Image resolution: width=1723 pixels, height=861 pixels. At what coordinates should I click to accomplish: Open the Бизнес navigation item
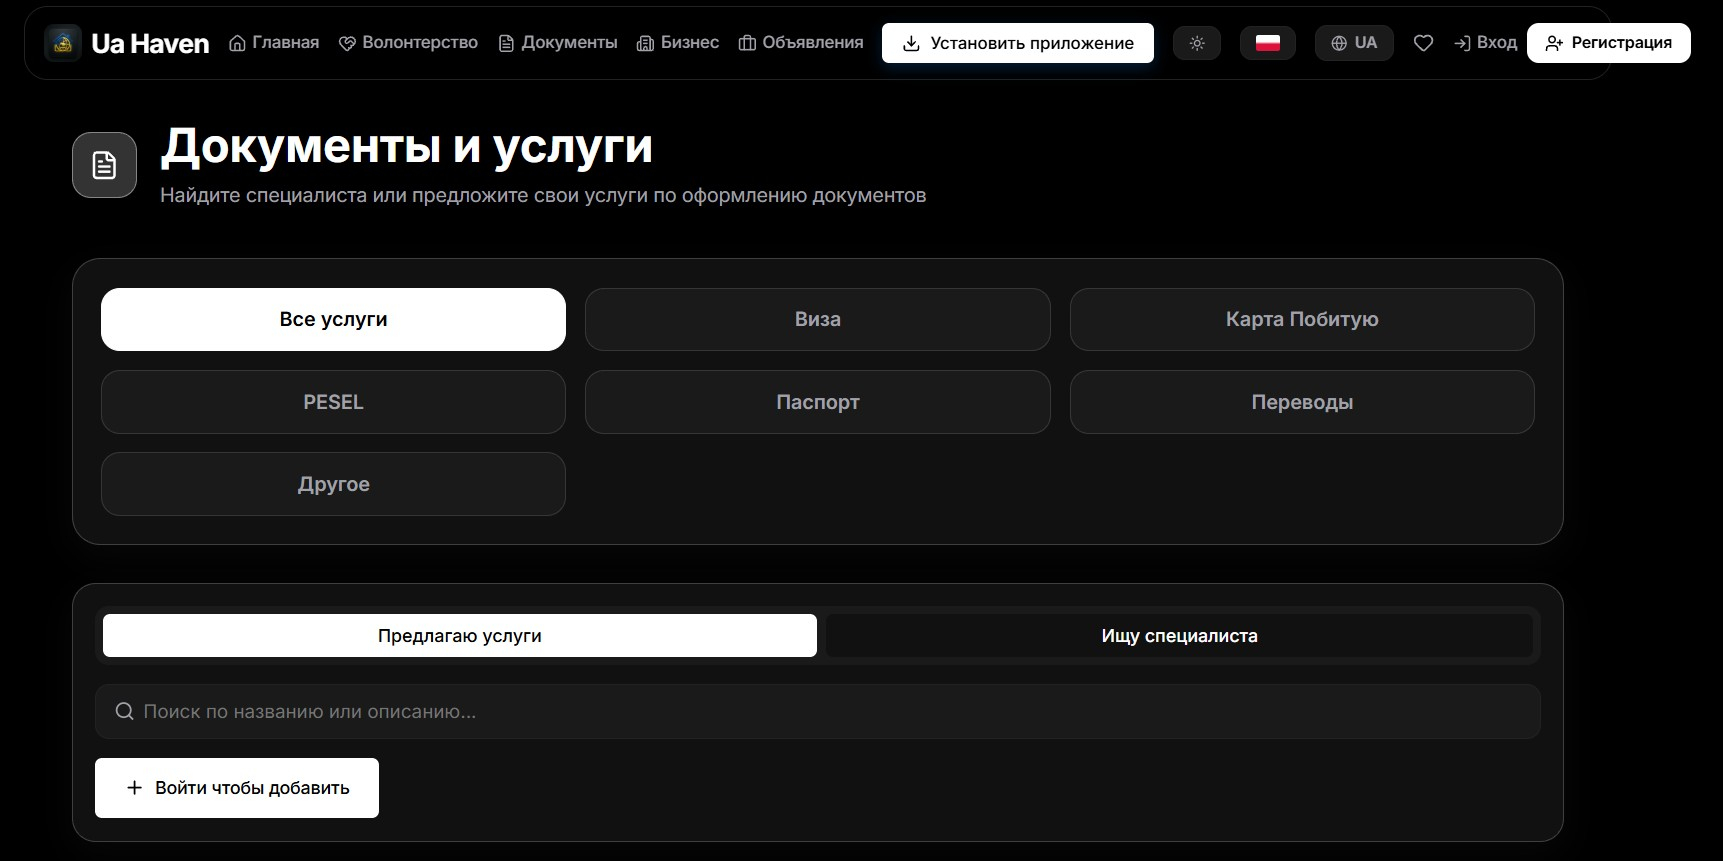pyautogui.click(x=678, y=43)
